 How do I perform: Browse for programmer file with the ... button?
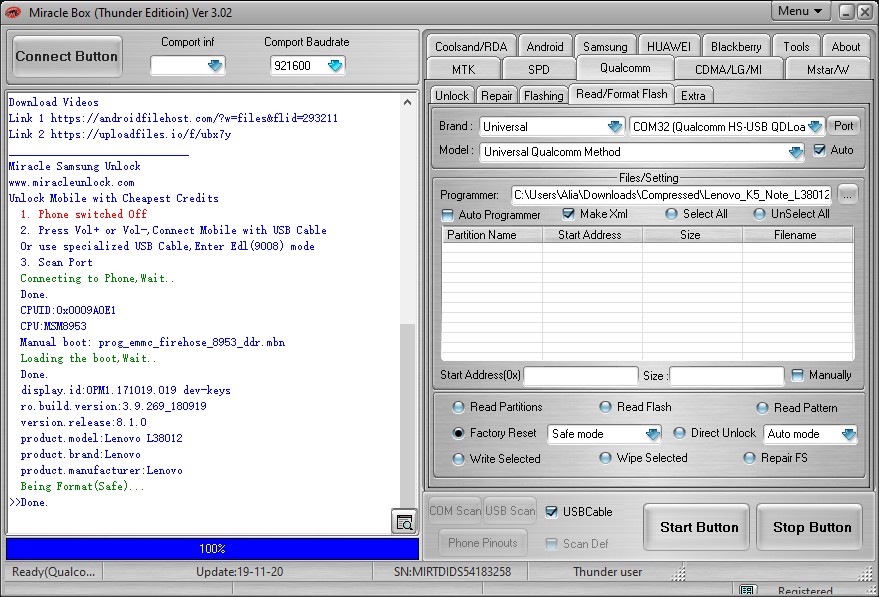coord(847,195)
